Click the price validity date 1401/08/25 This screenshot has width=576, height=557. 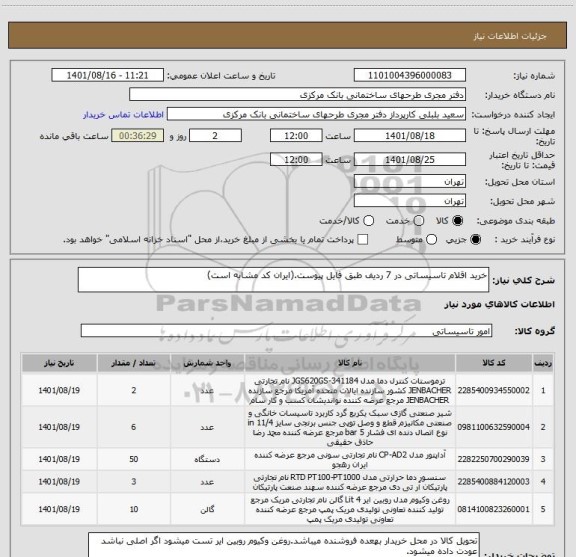pyautogui.click(x=410, y=159)
